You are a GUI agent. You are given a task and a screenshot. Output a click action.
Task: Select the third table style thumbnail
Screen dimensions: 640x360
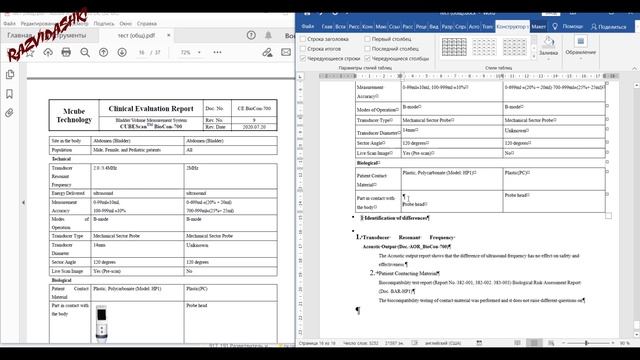(515, 47)
